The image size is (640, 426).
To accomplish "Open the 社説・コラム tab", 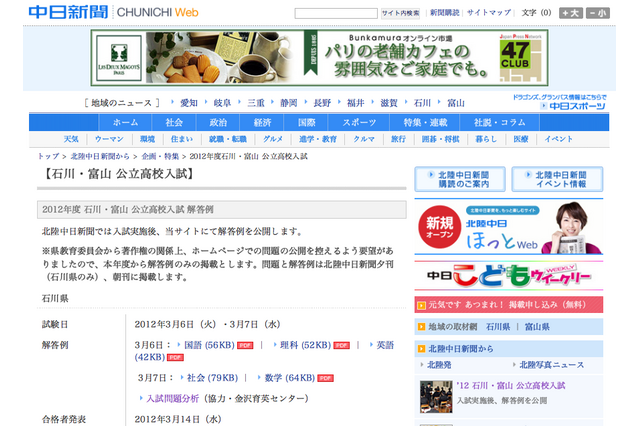I will pos(500,122).
